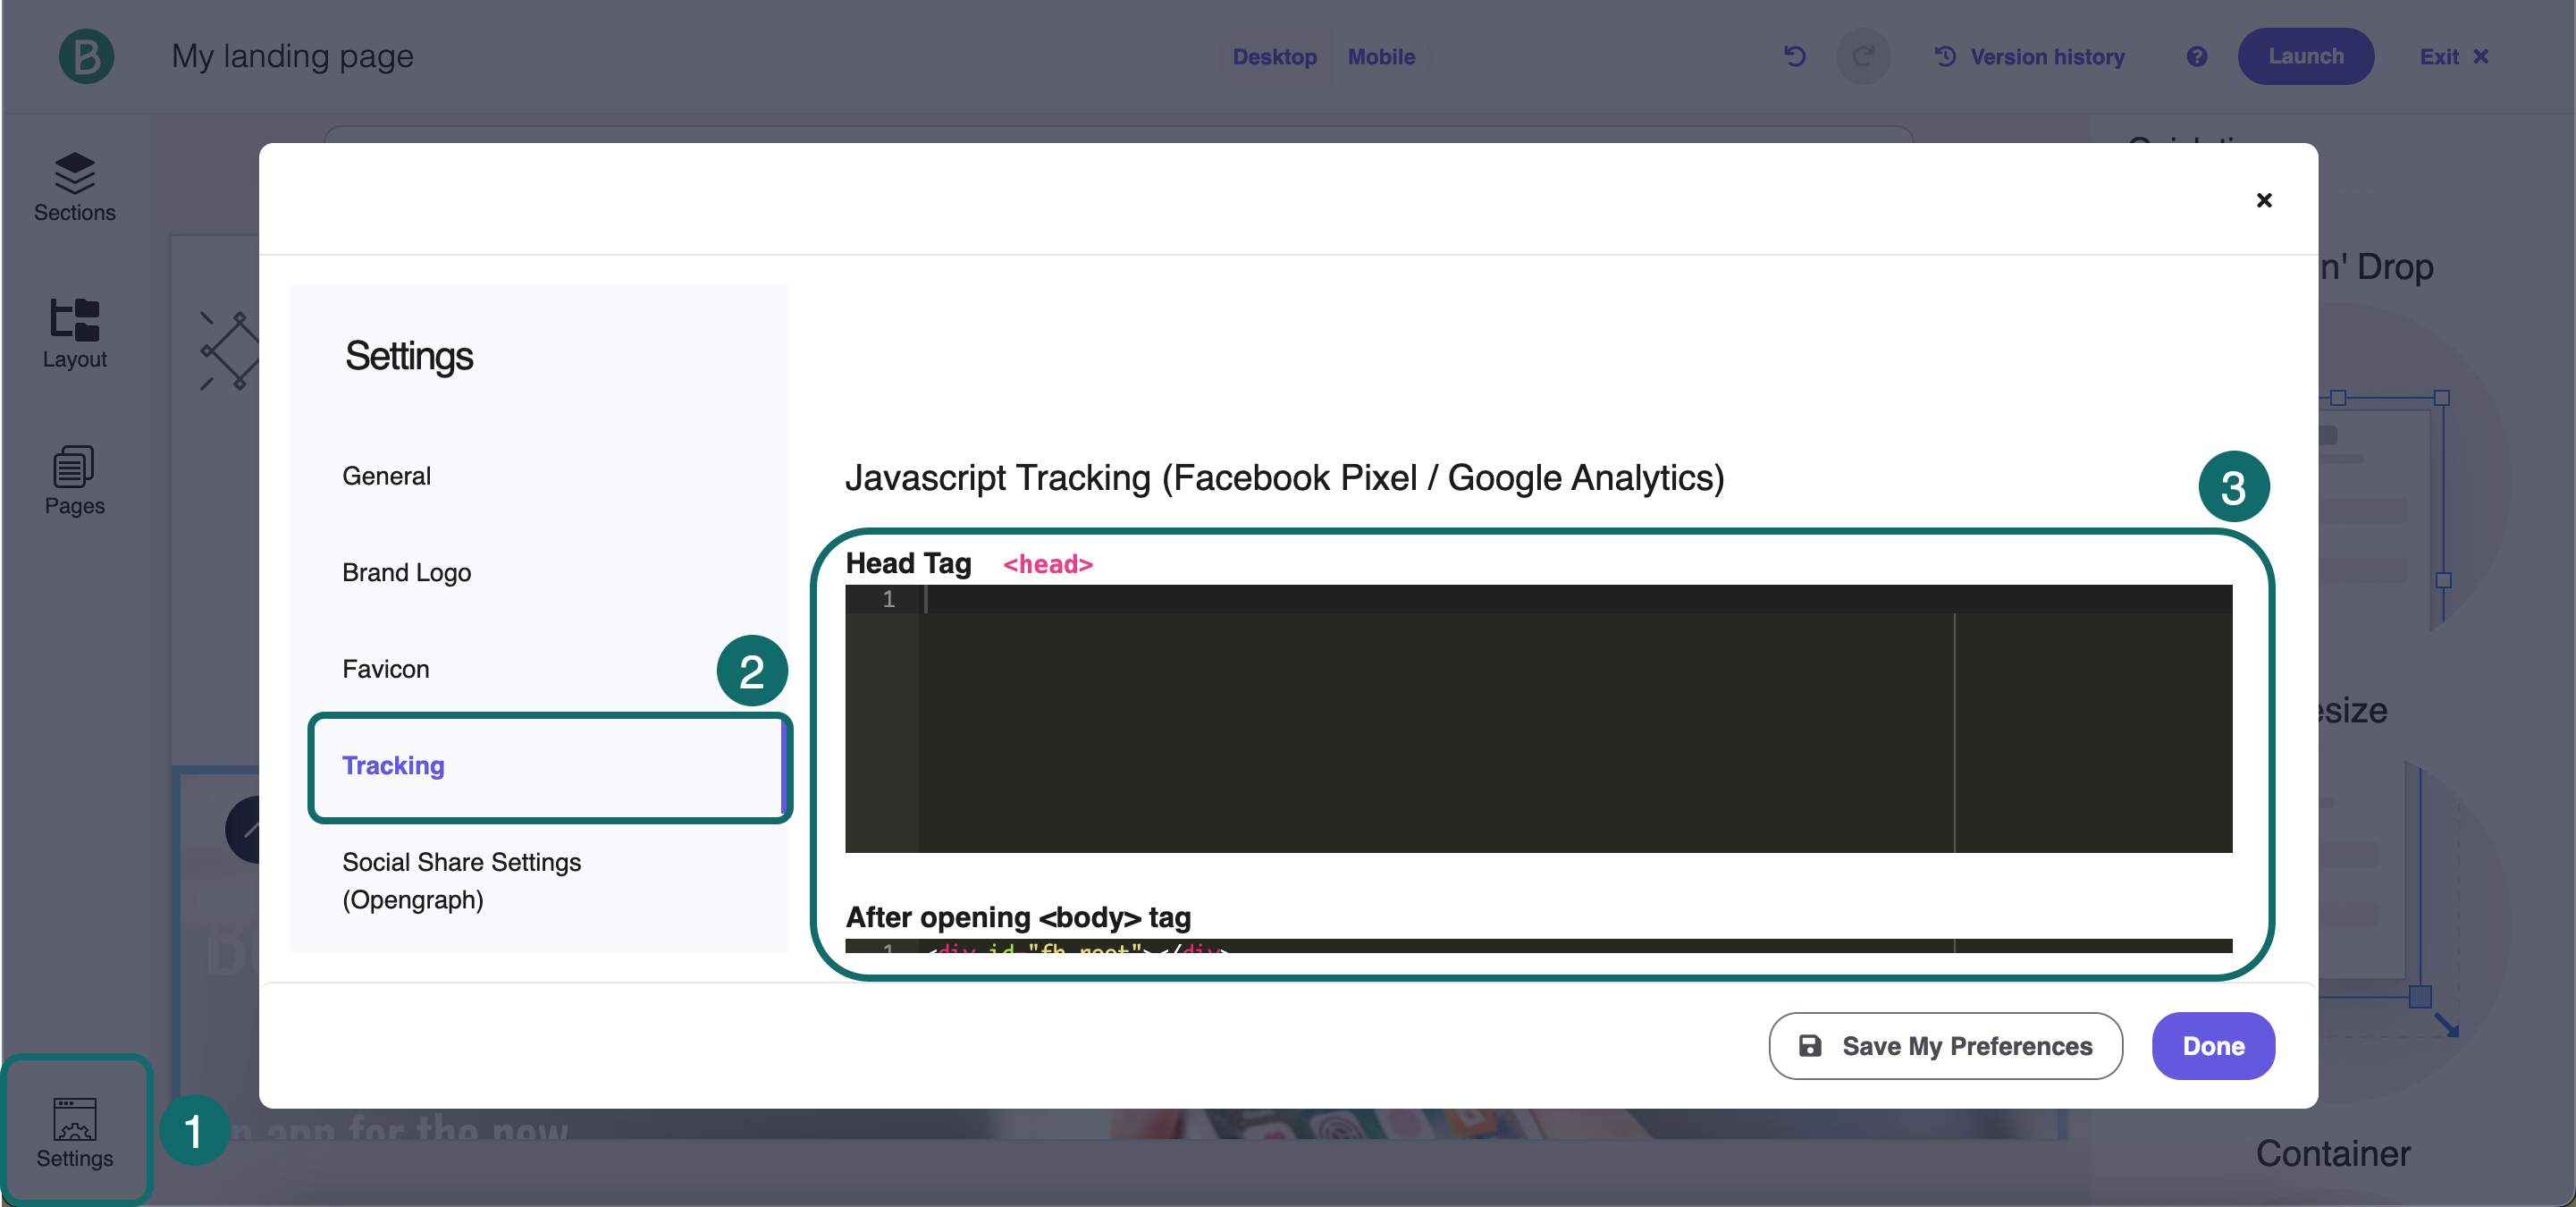Image resolution: width=2576 pixels, height=1207 pixels.
Task: Switch to Desktop view
Action: tap(1274, 57)
